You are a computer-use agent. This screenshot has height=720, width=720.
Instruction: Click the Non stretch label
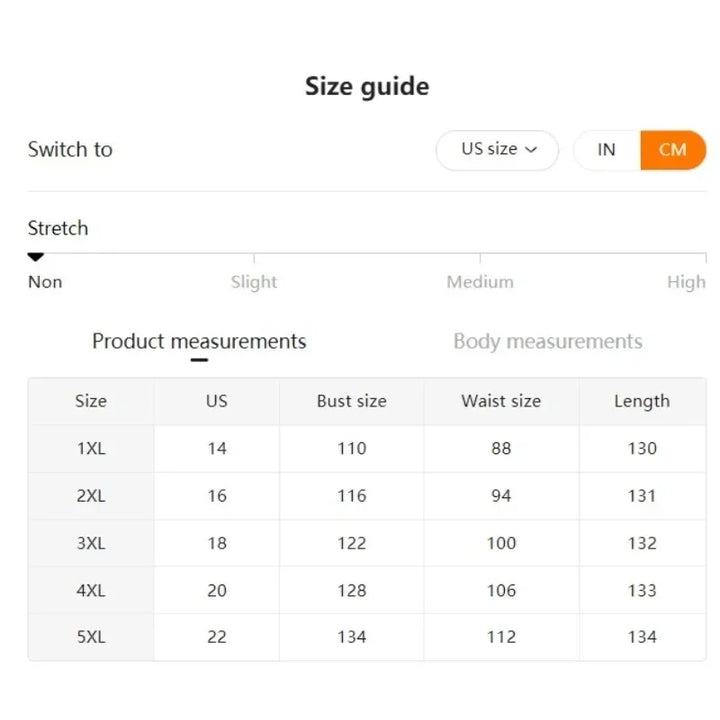[x=45, y=282]
